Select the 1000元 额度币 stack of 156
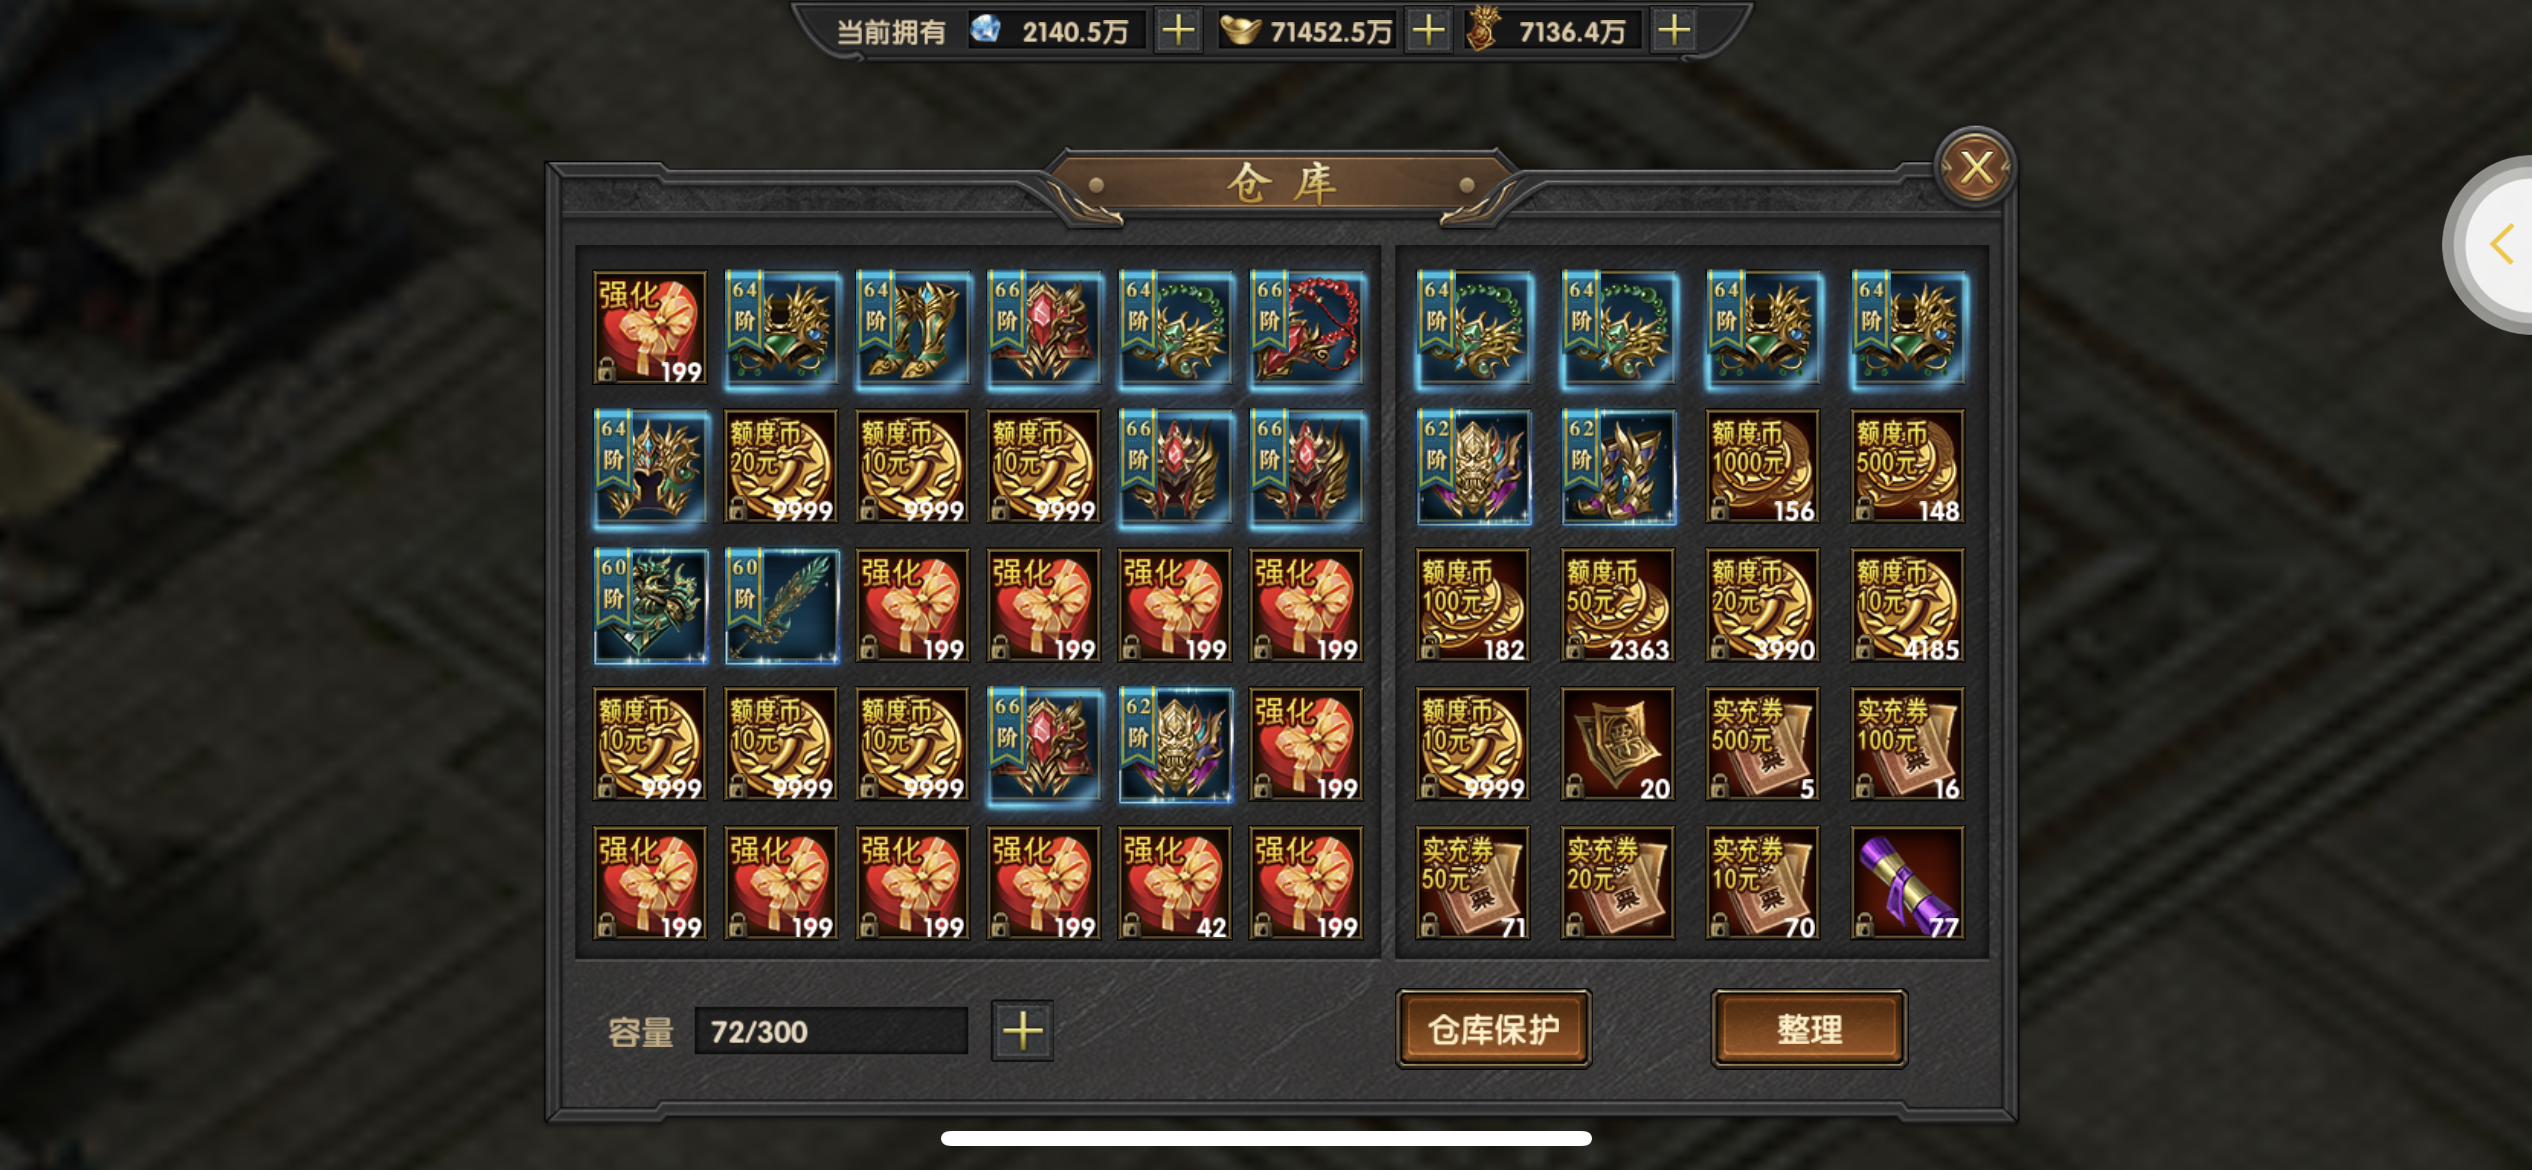 [1762, 466]
